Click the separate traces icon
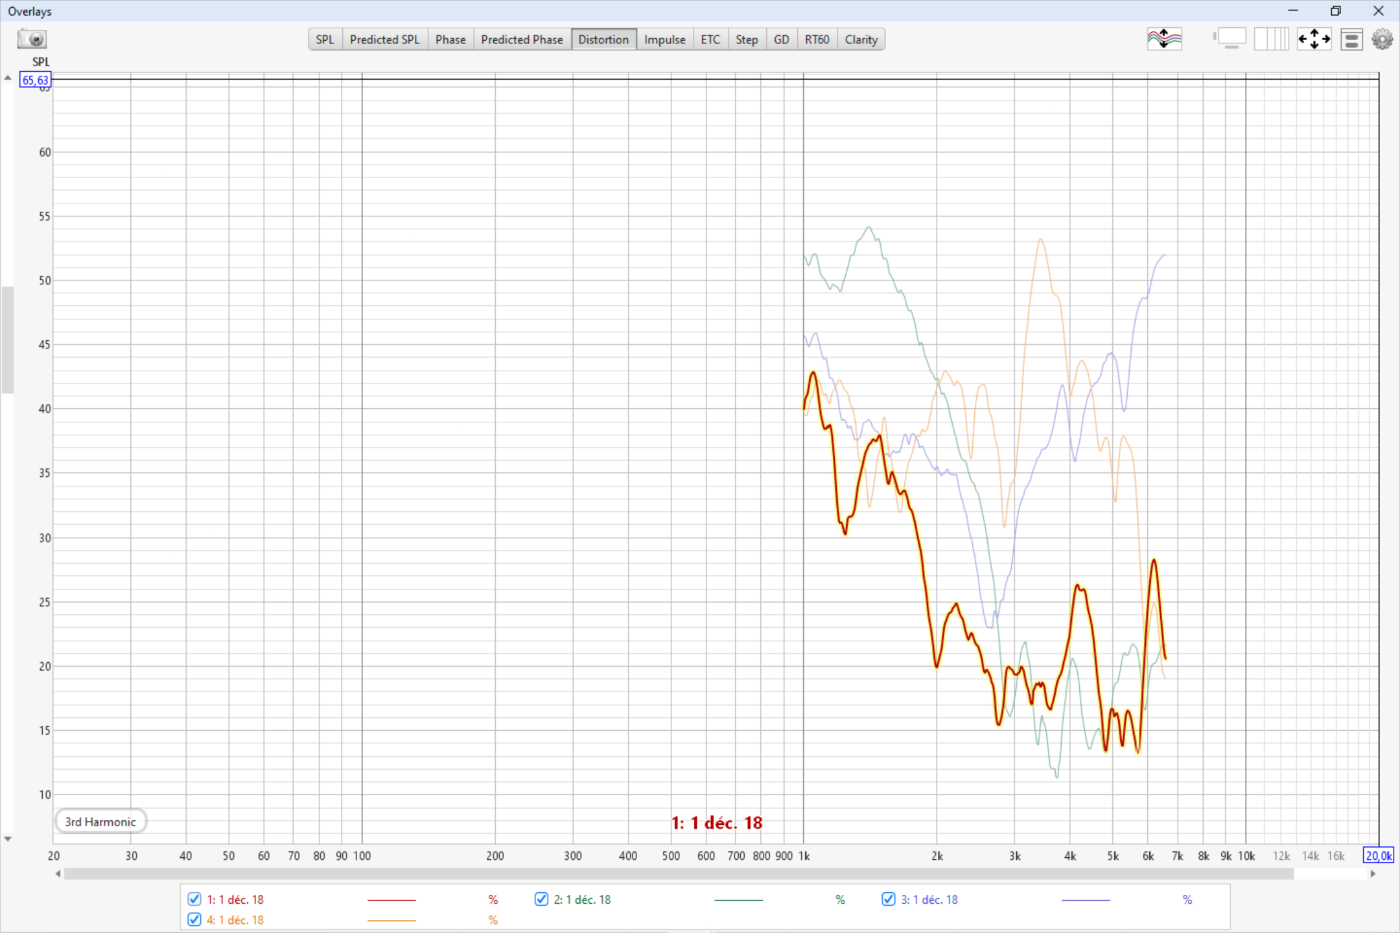This screenshot has width=1400, height=933. click(1164, 39)
